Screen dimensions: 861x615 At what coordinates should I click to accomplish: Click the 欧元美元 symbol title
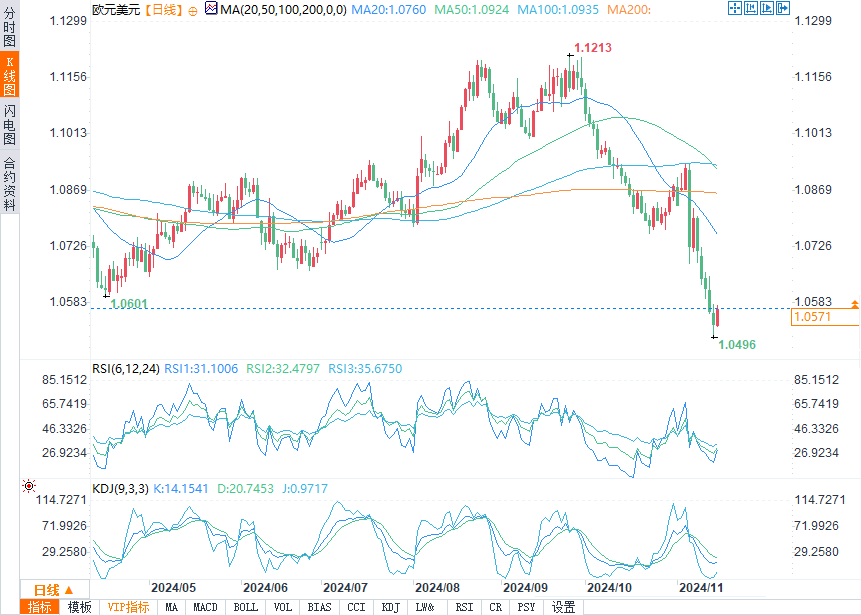click(x=116, y=10)
